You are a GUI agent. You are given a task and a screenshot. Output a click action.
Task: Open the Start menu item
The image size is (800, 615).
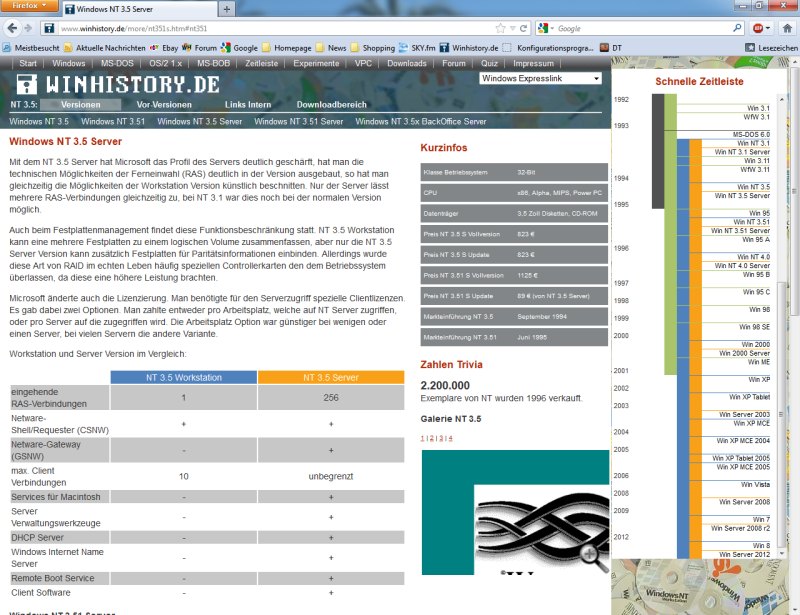pyautogui.click(x=28, y=63)
